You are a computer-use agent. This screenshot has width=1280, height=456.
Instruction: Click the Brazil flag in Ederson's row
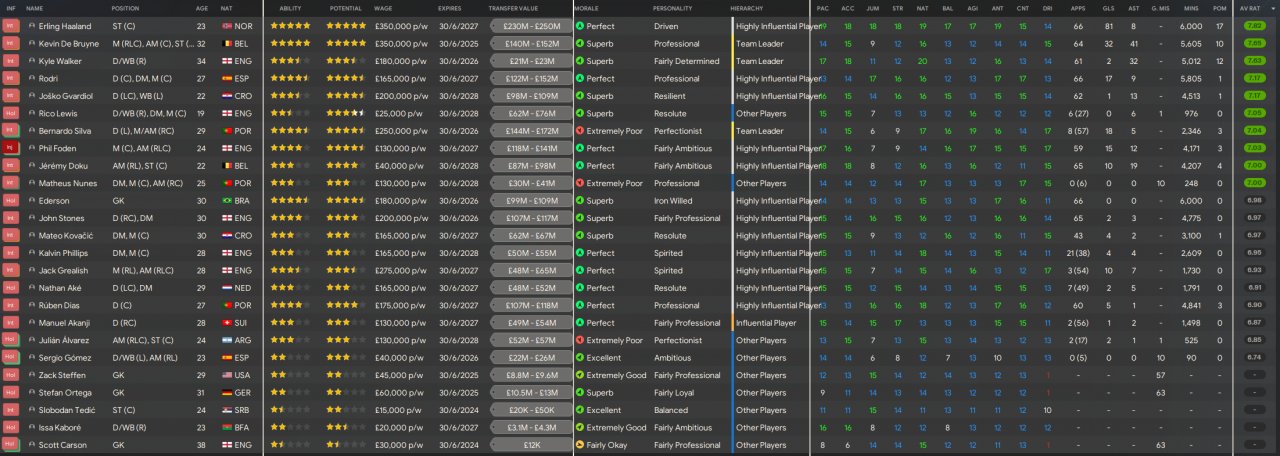(x=227, y=201)
